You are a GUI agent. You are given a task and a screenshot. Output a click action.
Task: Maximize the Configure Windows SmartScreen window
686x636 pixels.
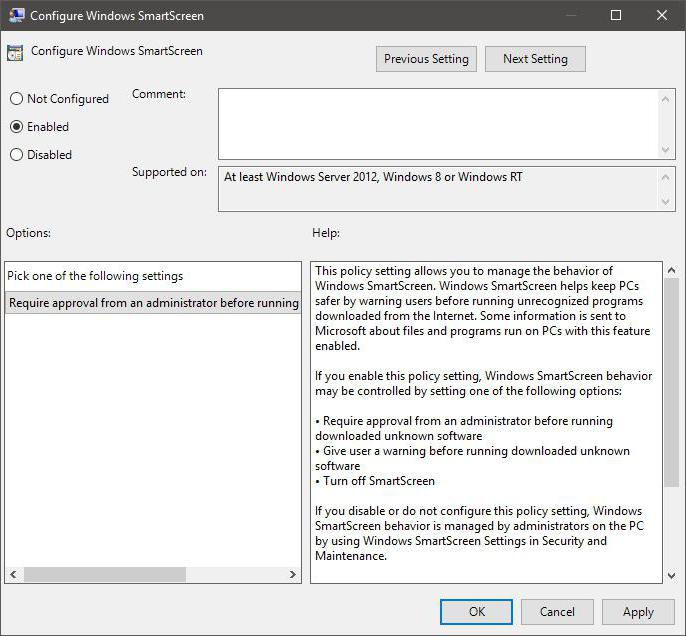616,15
